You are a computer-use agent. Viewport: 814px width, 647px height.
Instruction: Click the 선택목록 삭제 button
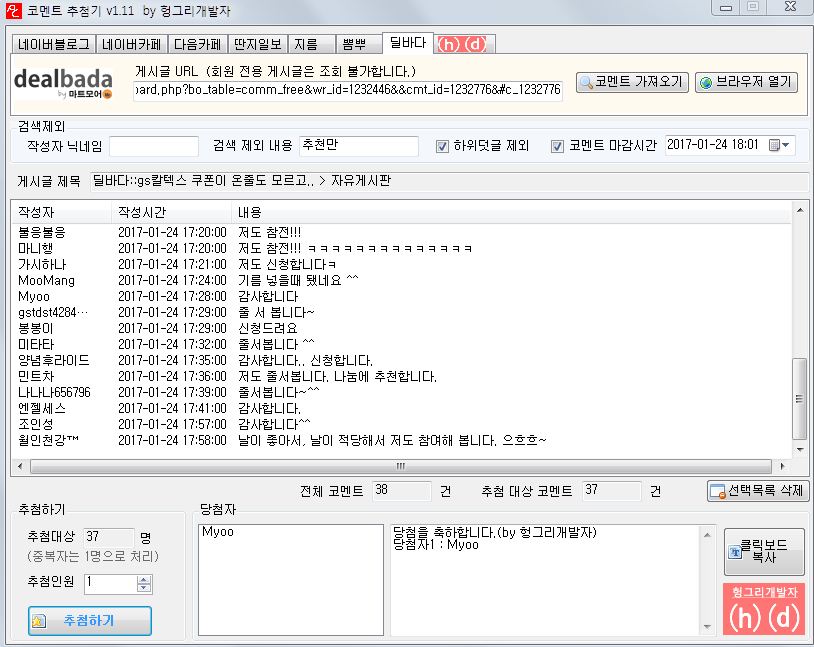[757, 491]
